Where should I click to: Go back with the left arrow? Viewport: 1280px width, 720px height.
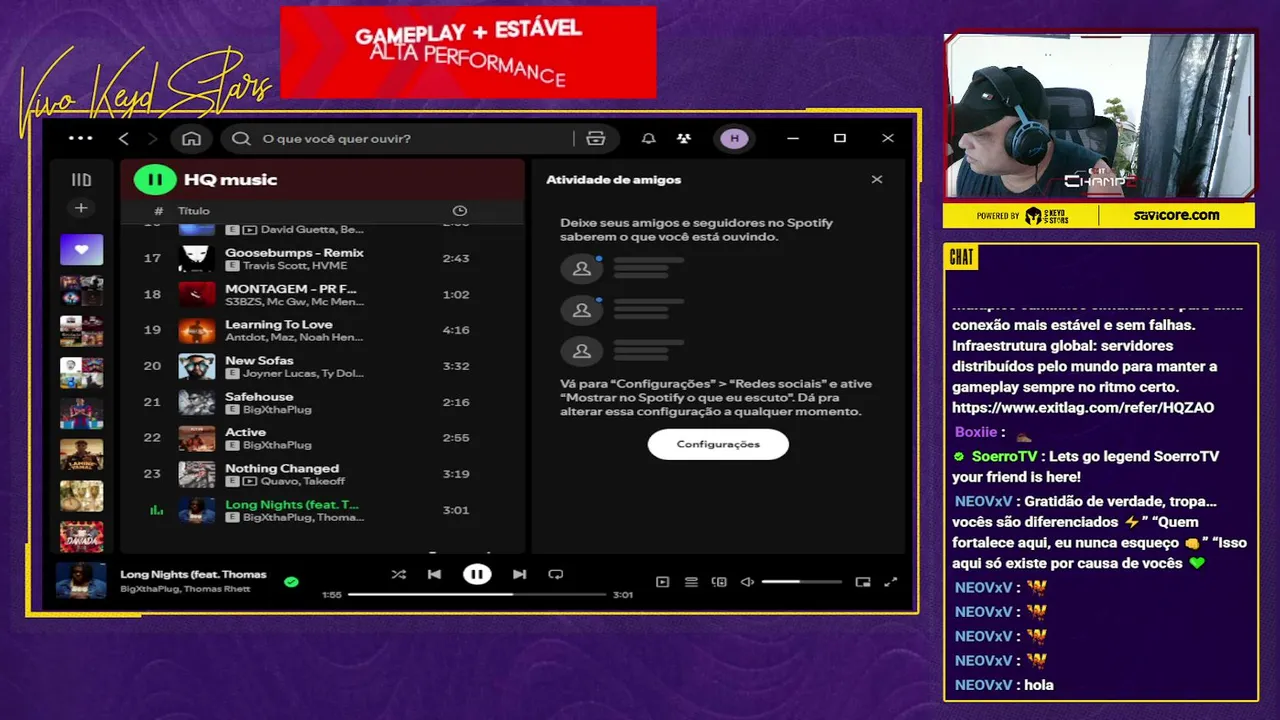[124, 138]
